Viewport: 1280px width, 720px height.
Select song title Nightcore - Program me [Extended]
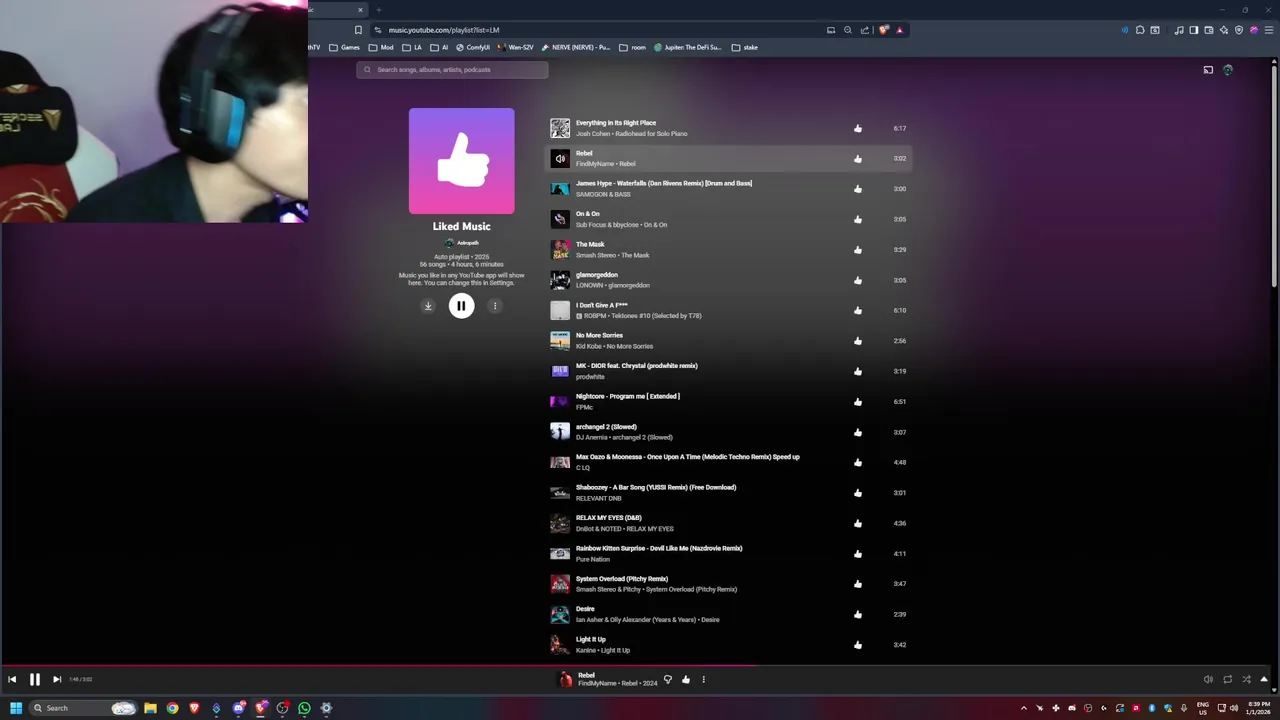[x=628, y=396]
